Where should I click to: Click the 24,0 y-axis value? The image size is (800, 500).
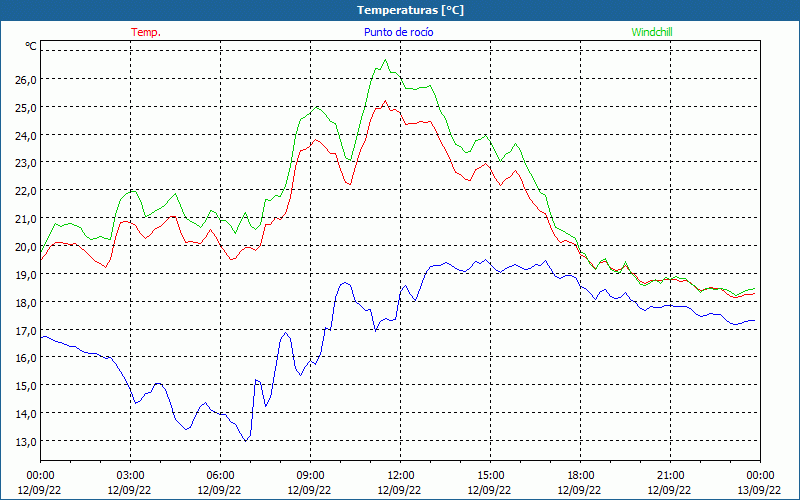(x=27, y=136)
